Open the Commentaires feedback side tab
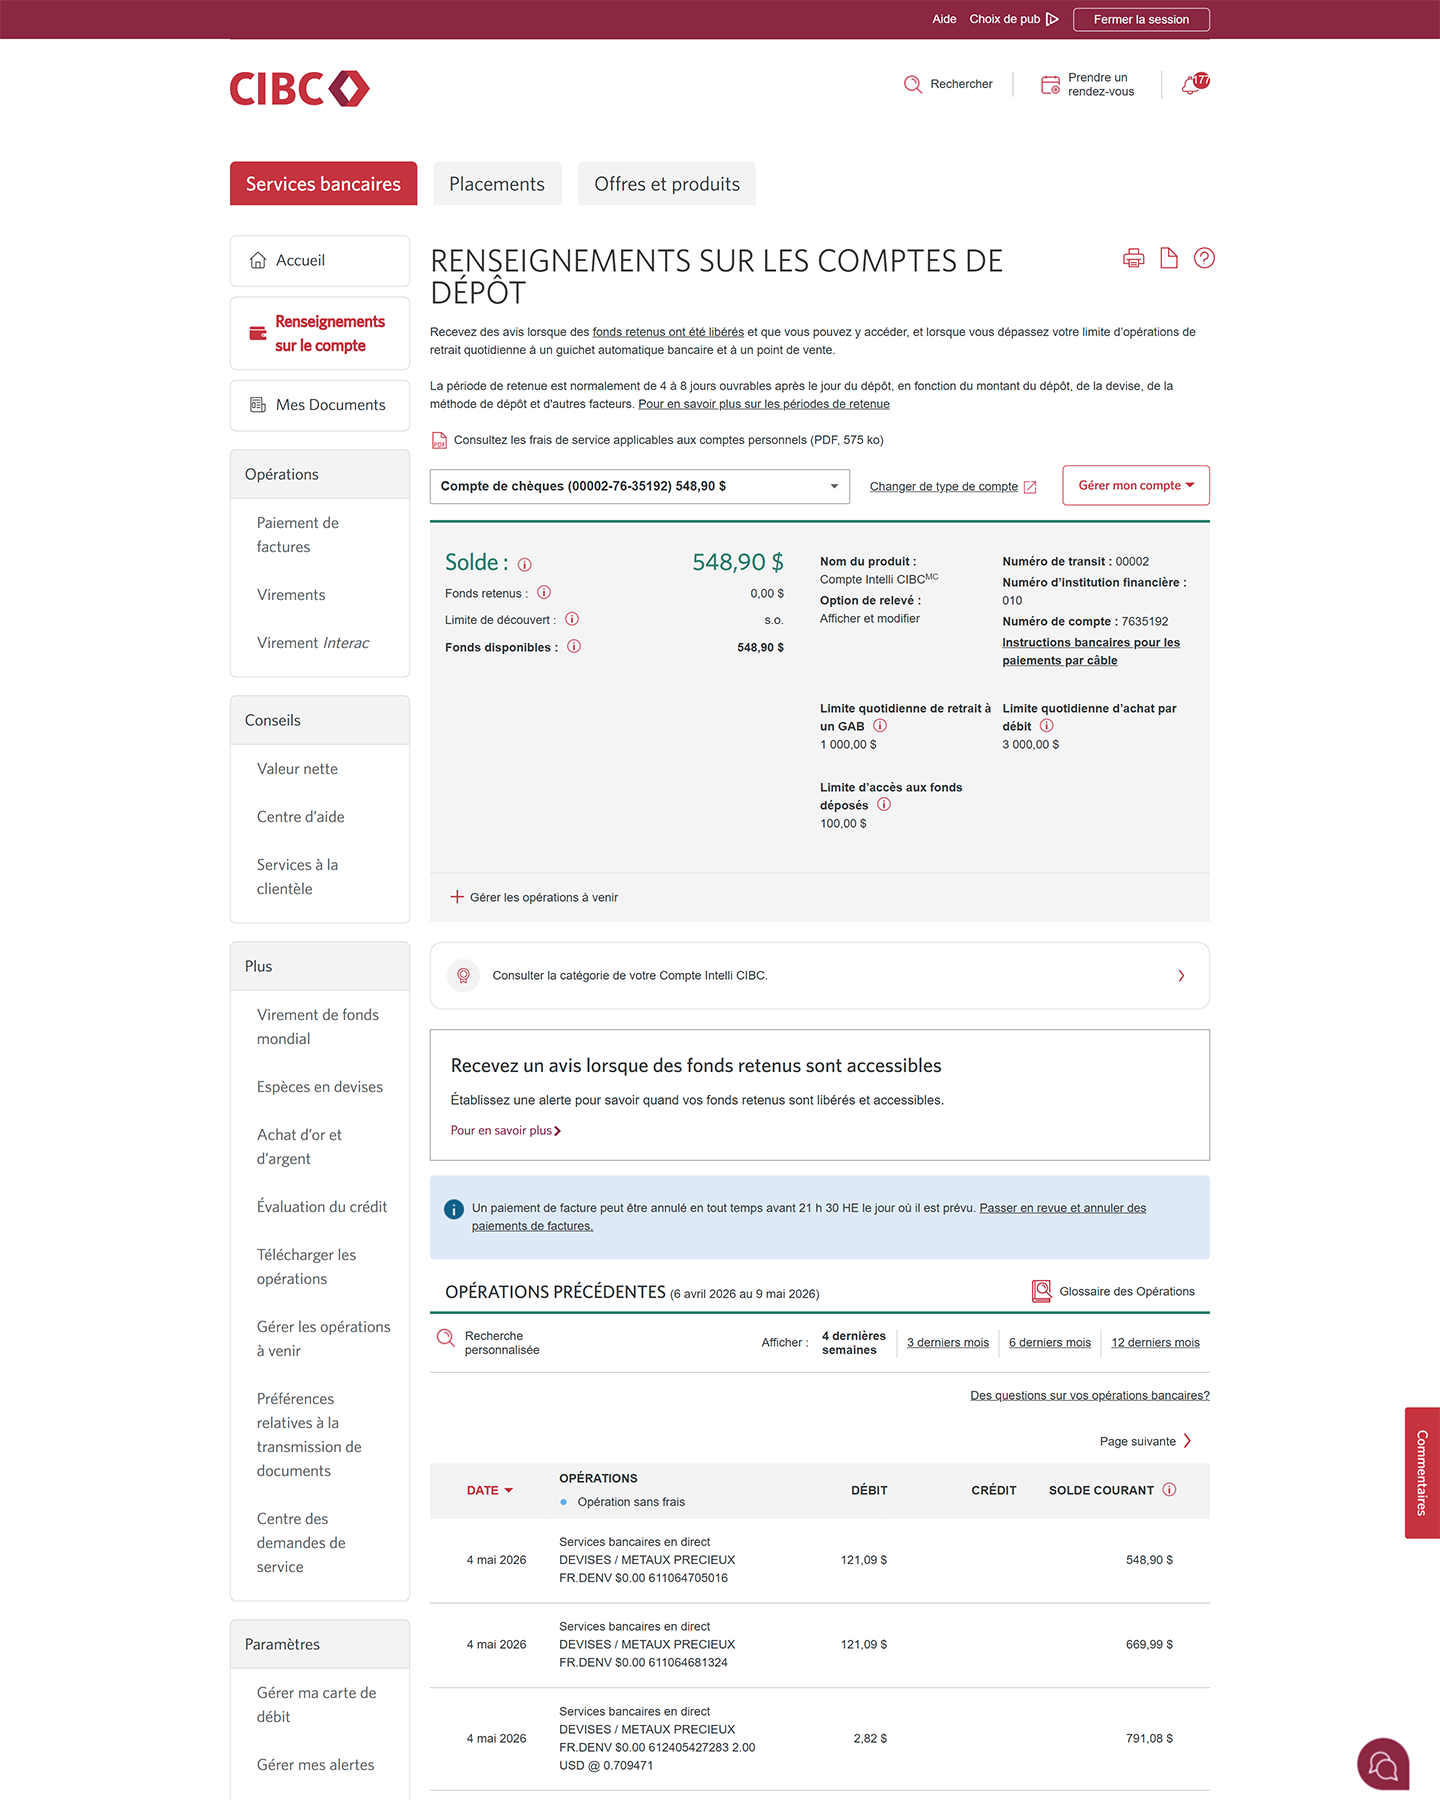 (x=1422, y=1473)
